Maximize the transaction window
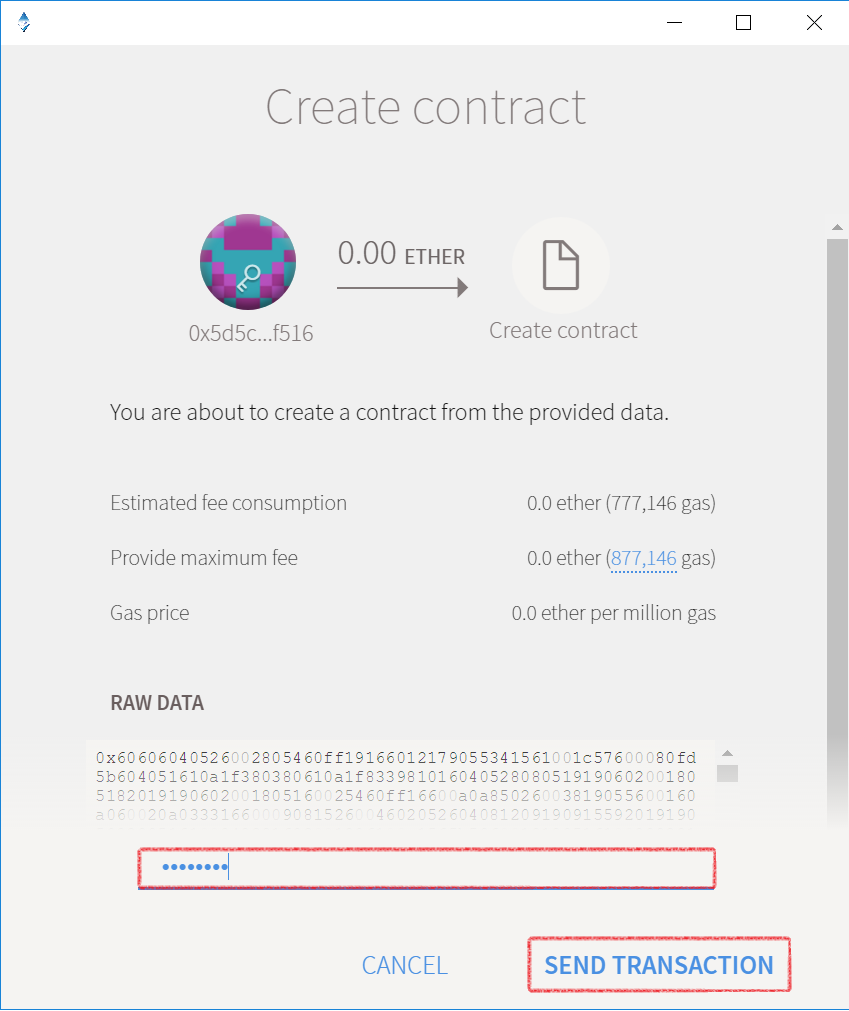The height and width of the screenshot is (1011, 849). click(743, 23)
